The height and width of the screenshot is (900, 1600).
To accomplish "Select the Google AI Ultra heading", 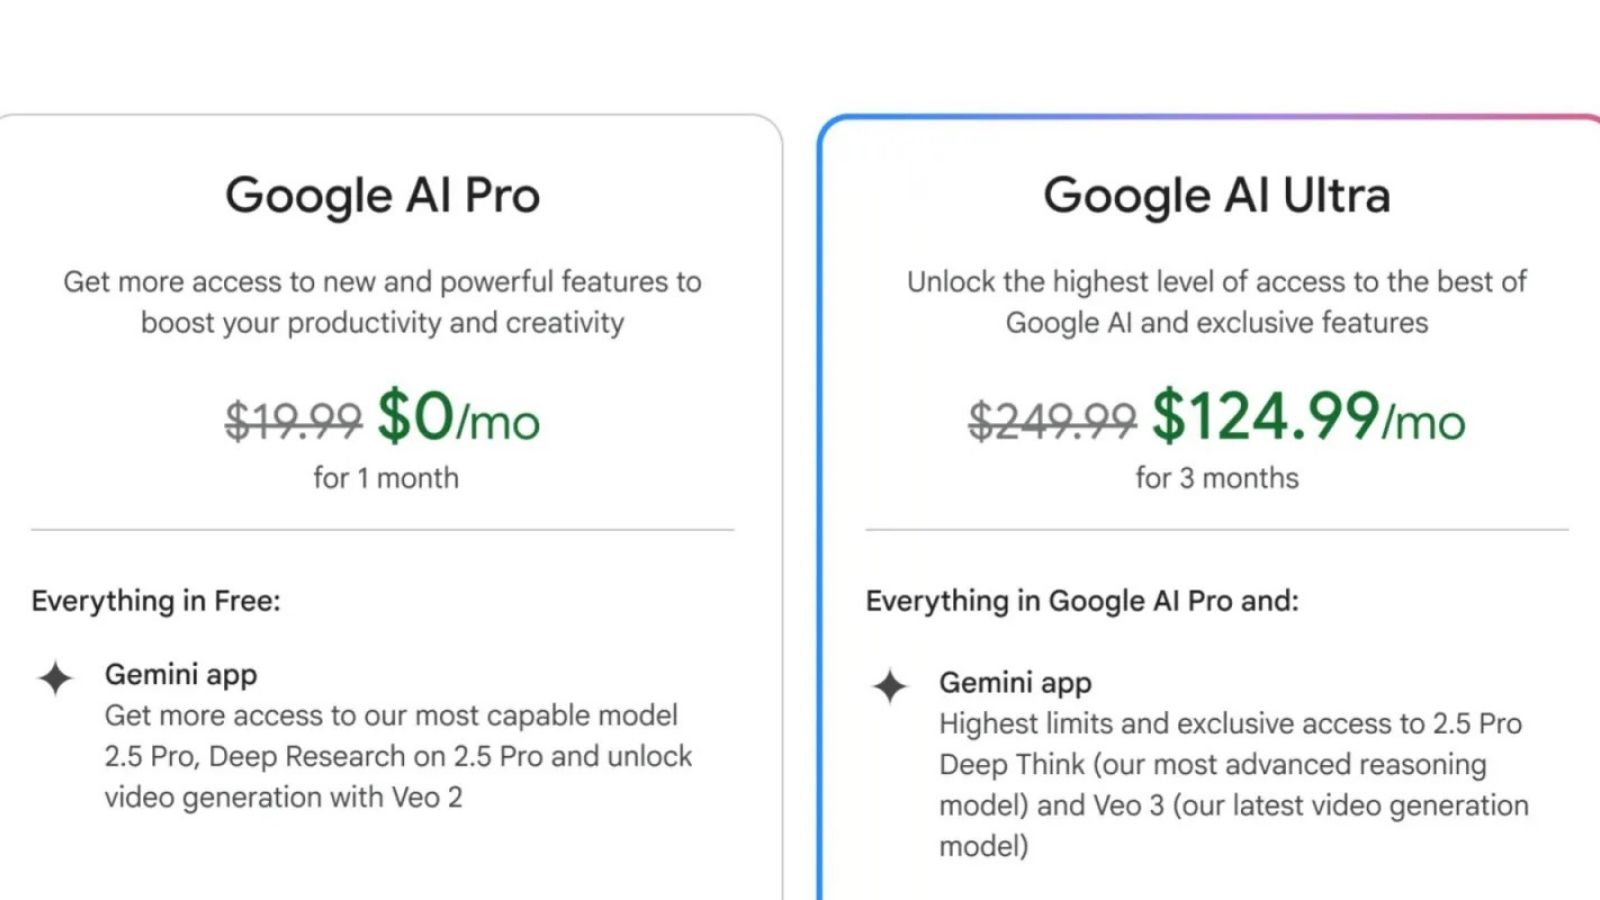I will coord(1216,195).
